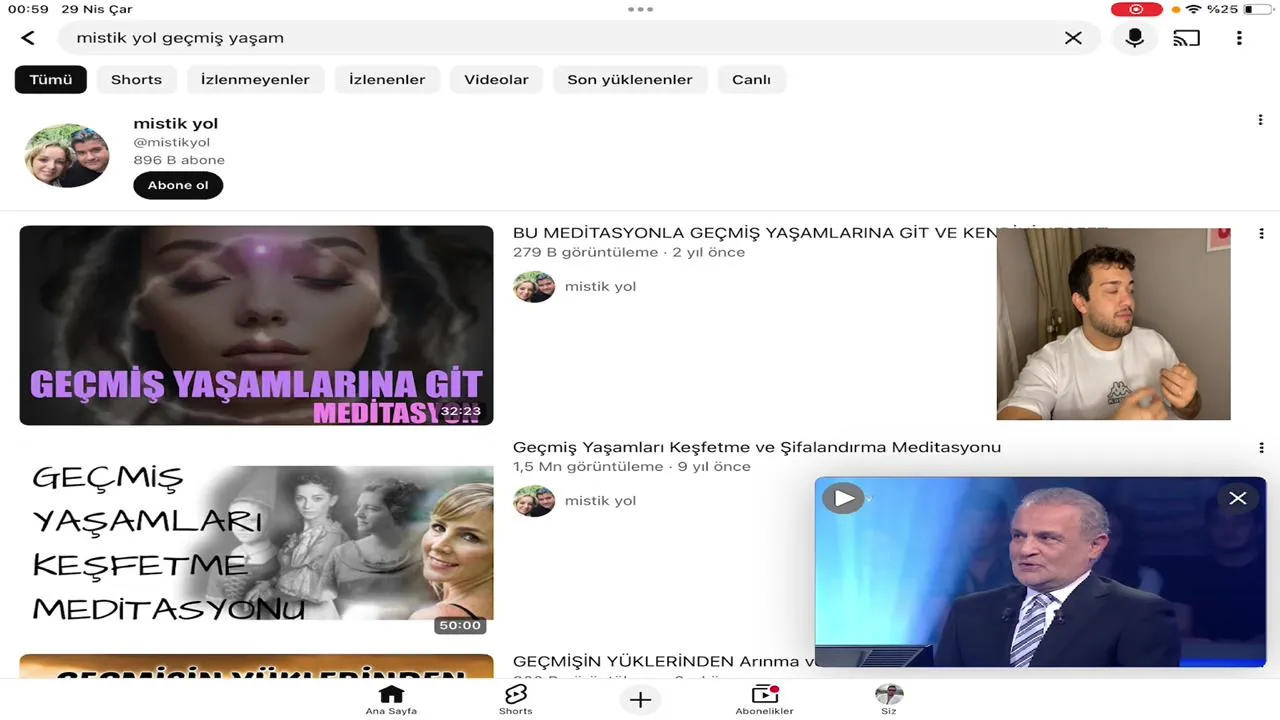
Task: Tap the three-dot multitasking handle at top
Action: tap(640, 9)
